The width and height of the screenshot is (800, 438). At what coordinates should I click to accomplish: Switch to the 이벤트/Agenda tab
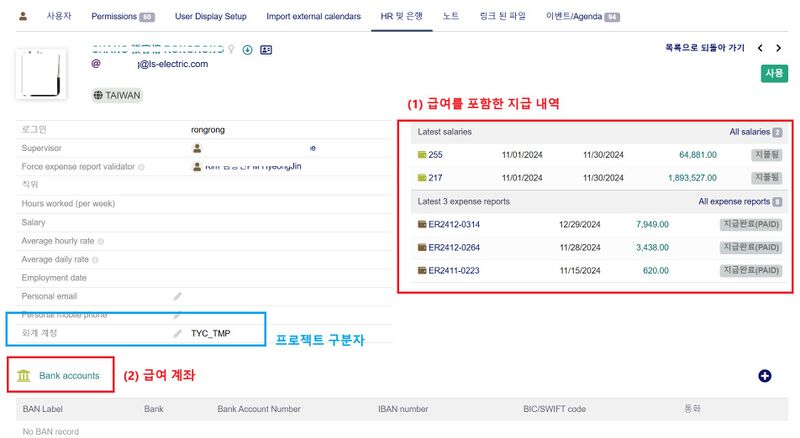pos(583,17)
